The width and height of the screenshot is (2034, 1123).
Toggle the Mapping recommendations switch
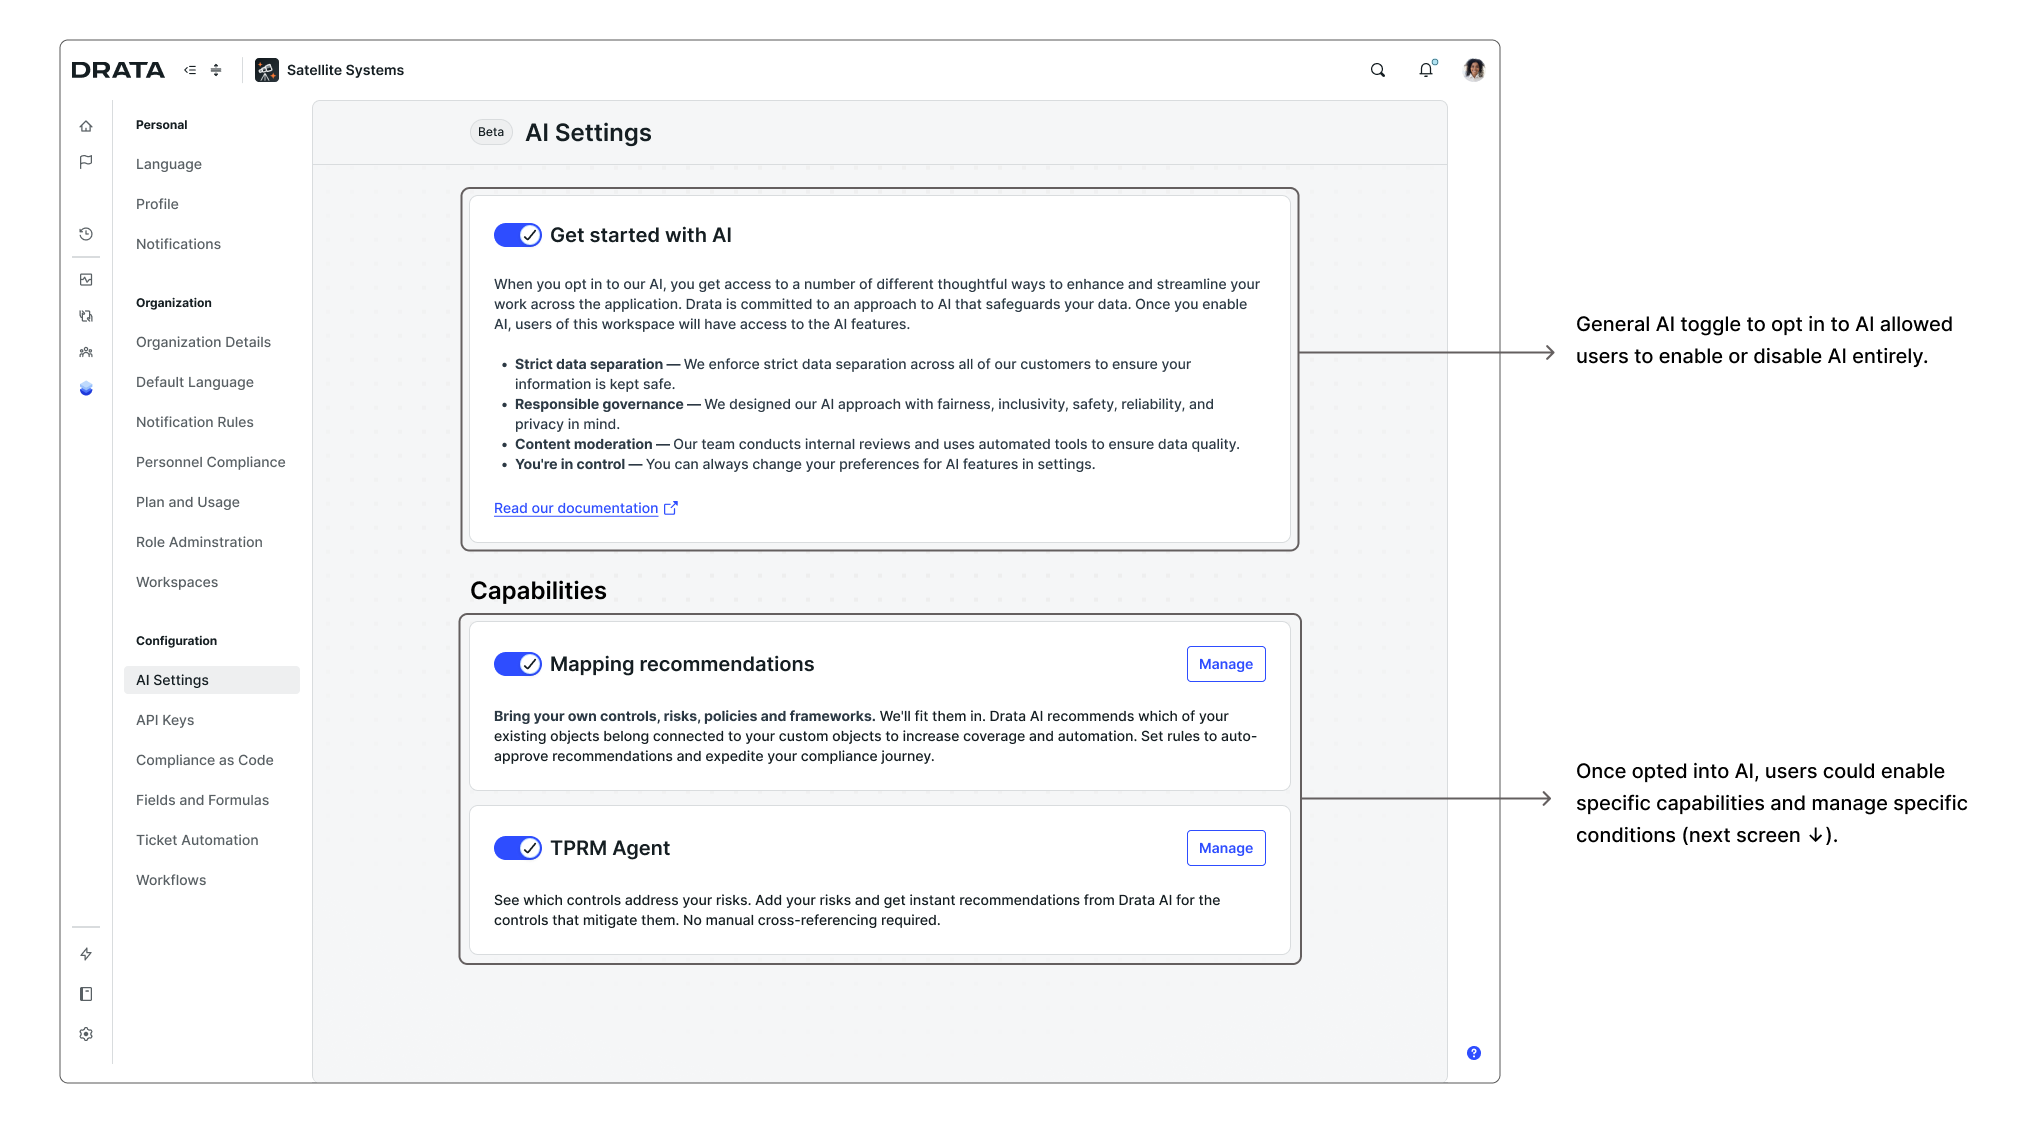(x=518, y=664)
